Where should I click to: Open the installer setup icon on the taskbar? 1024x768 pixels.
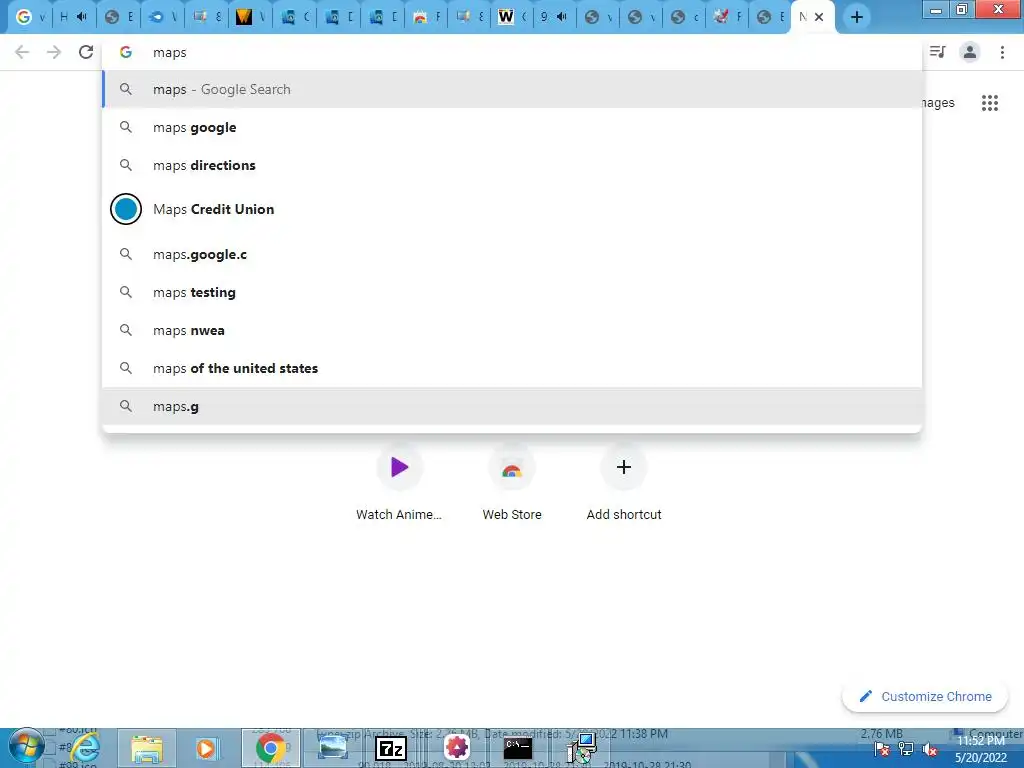[x=581, y=748]
